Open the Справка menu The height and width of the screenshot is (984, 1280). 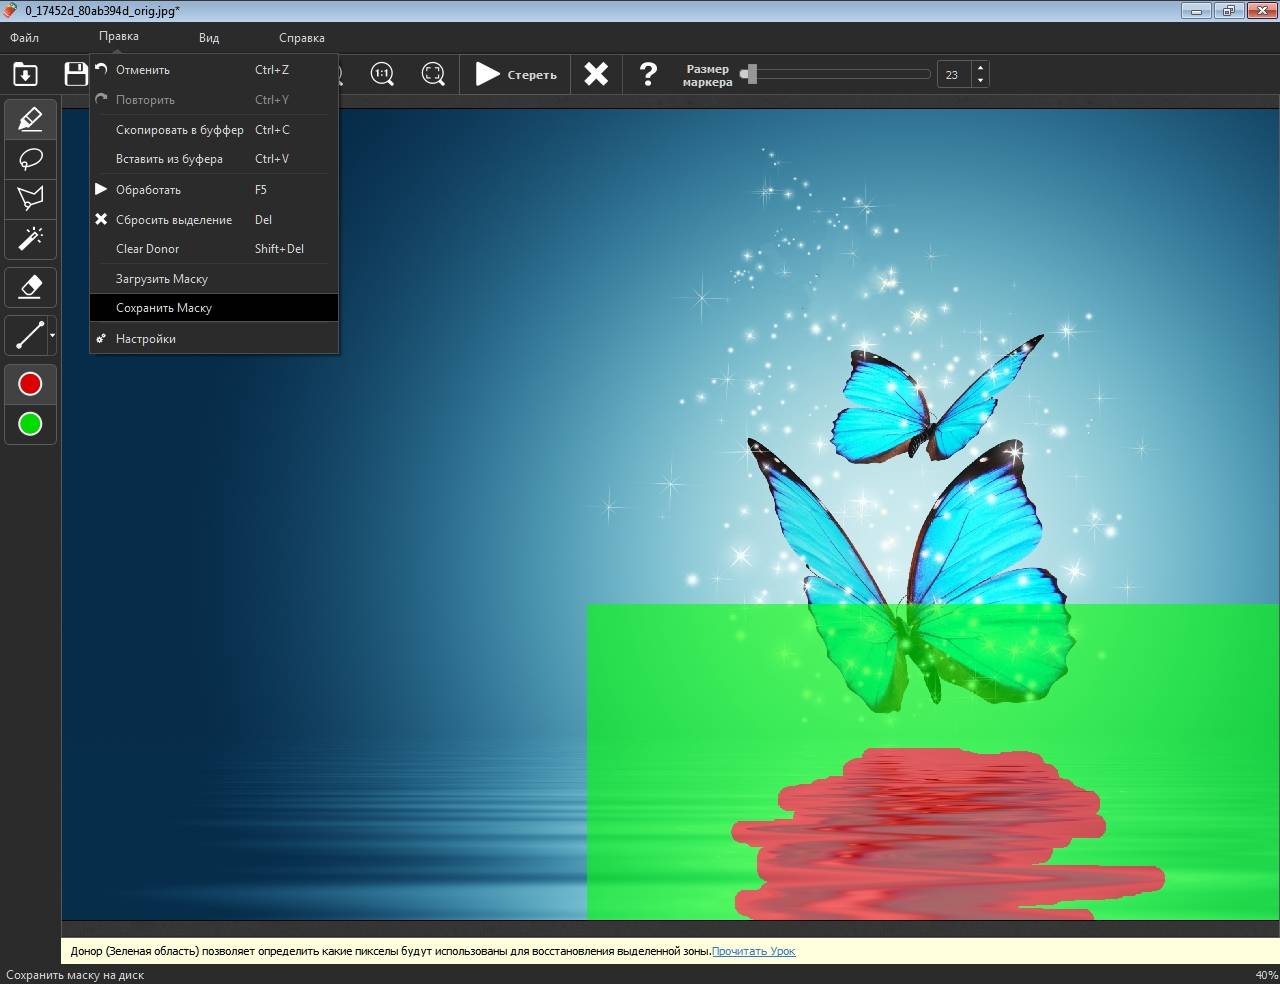(302, 38)
